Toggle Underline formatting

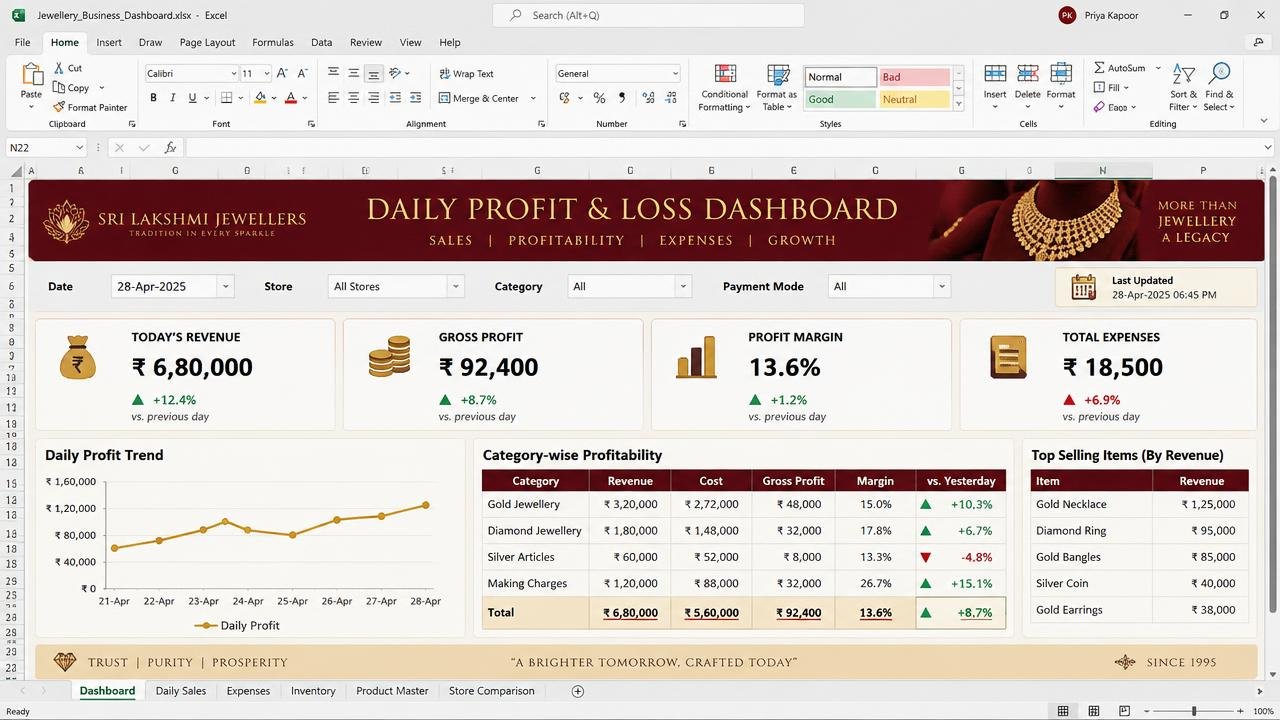(193, 98)
